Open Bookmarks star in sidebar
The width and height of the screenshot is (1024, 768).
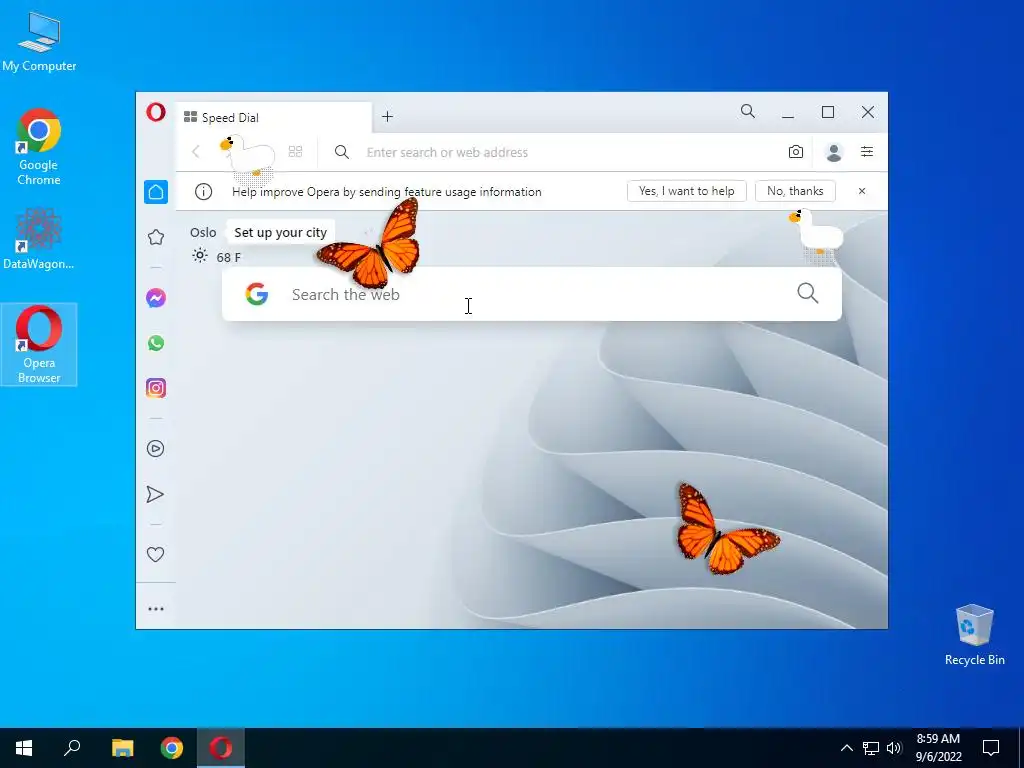click(155, 237)
